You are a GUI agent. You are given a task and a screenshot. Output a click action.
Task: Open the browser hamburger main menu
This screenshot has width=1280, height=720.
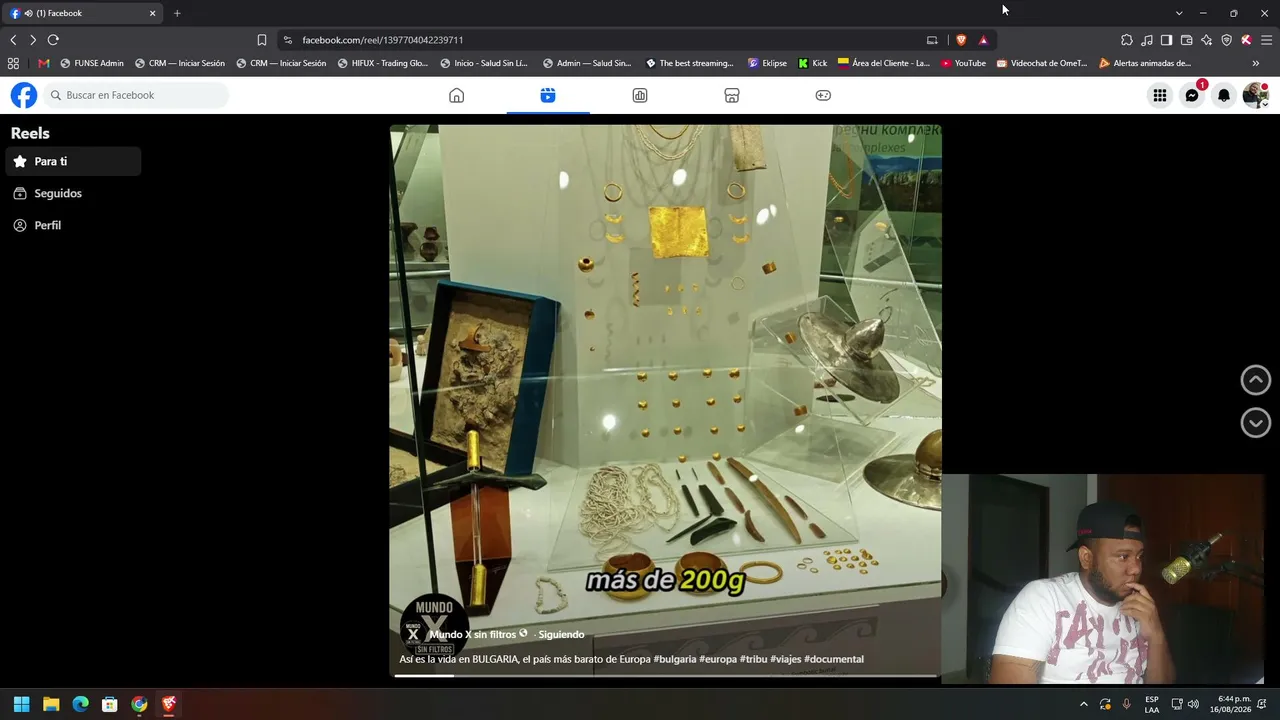pyautogui.click(x=1267, y=40)
